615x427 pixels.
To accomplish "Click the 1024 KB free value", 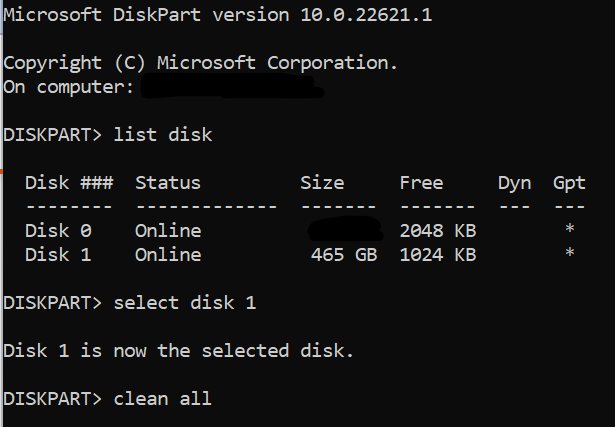I will tap(437, 255).
